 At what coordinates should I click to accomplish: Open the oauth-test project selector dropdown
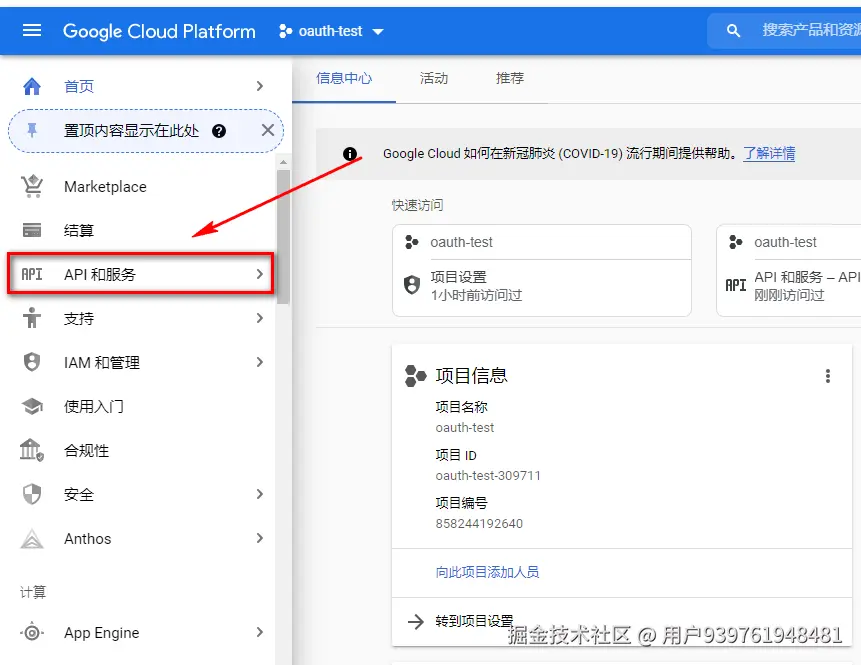point(331,31)
